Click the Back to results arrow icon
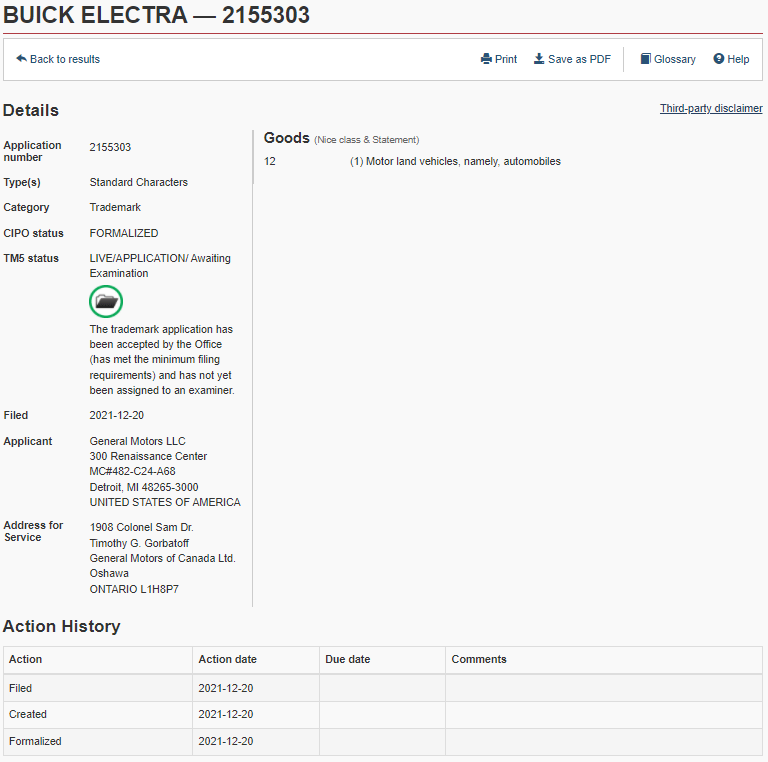Image resolution: width=768 pixels, height=762 pixels. click(x=21, y=59)
